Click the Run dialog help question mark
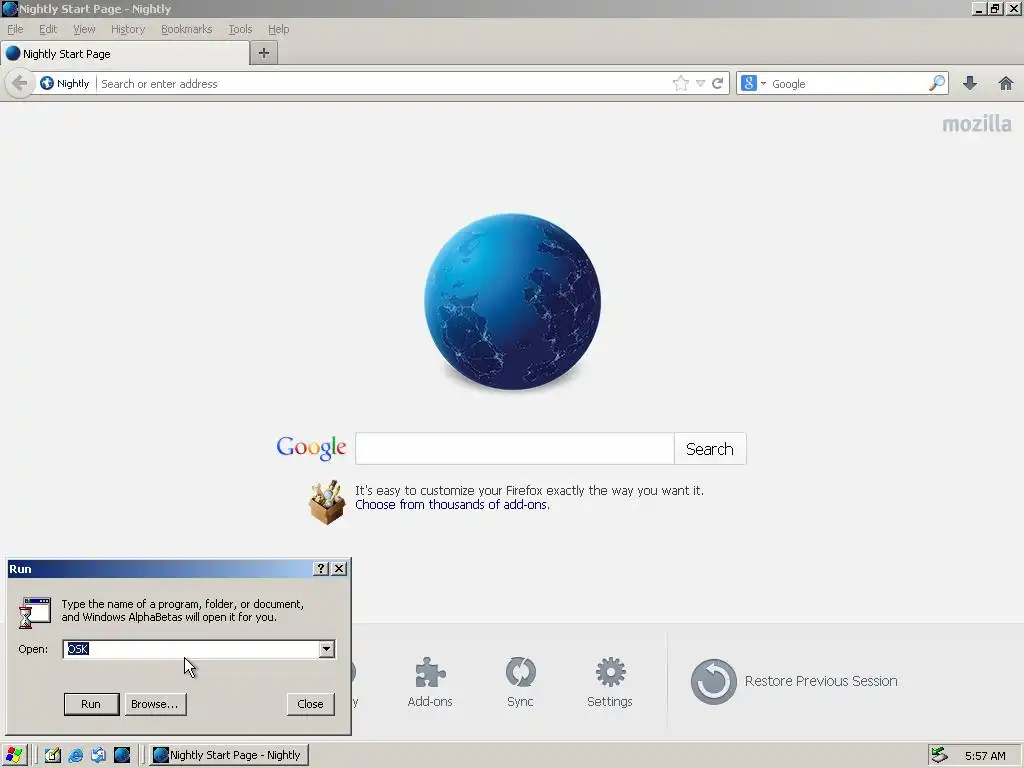This screenshot has width=1024, height=768. [x=321, y=569]
